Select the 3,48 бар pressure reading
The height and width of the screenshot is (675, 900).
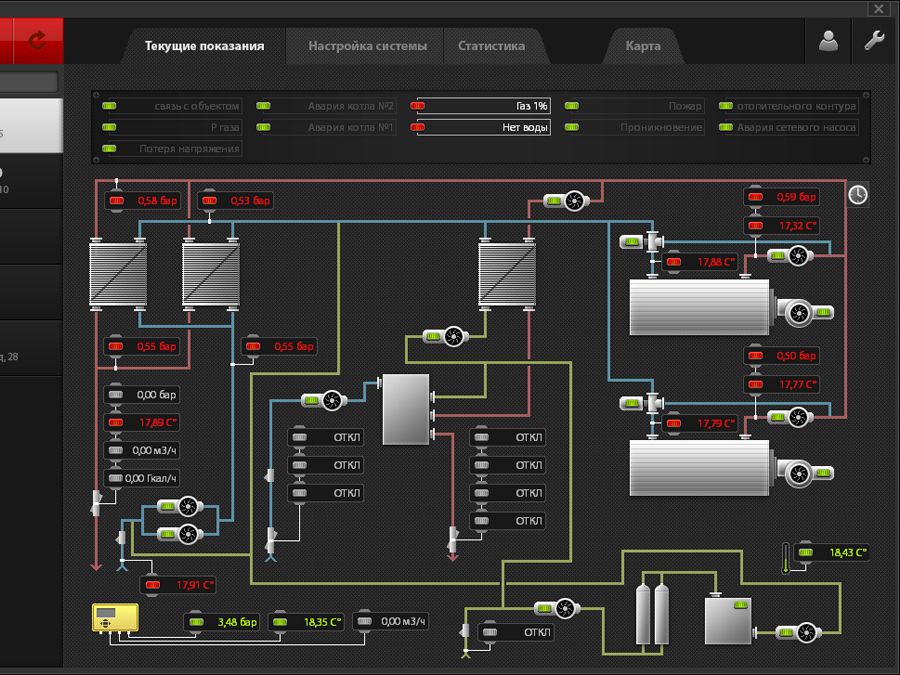(x=225, y=622)
